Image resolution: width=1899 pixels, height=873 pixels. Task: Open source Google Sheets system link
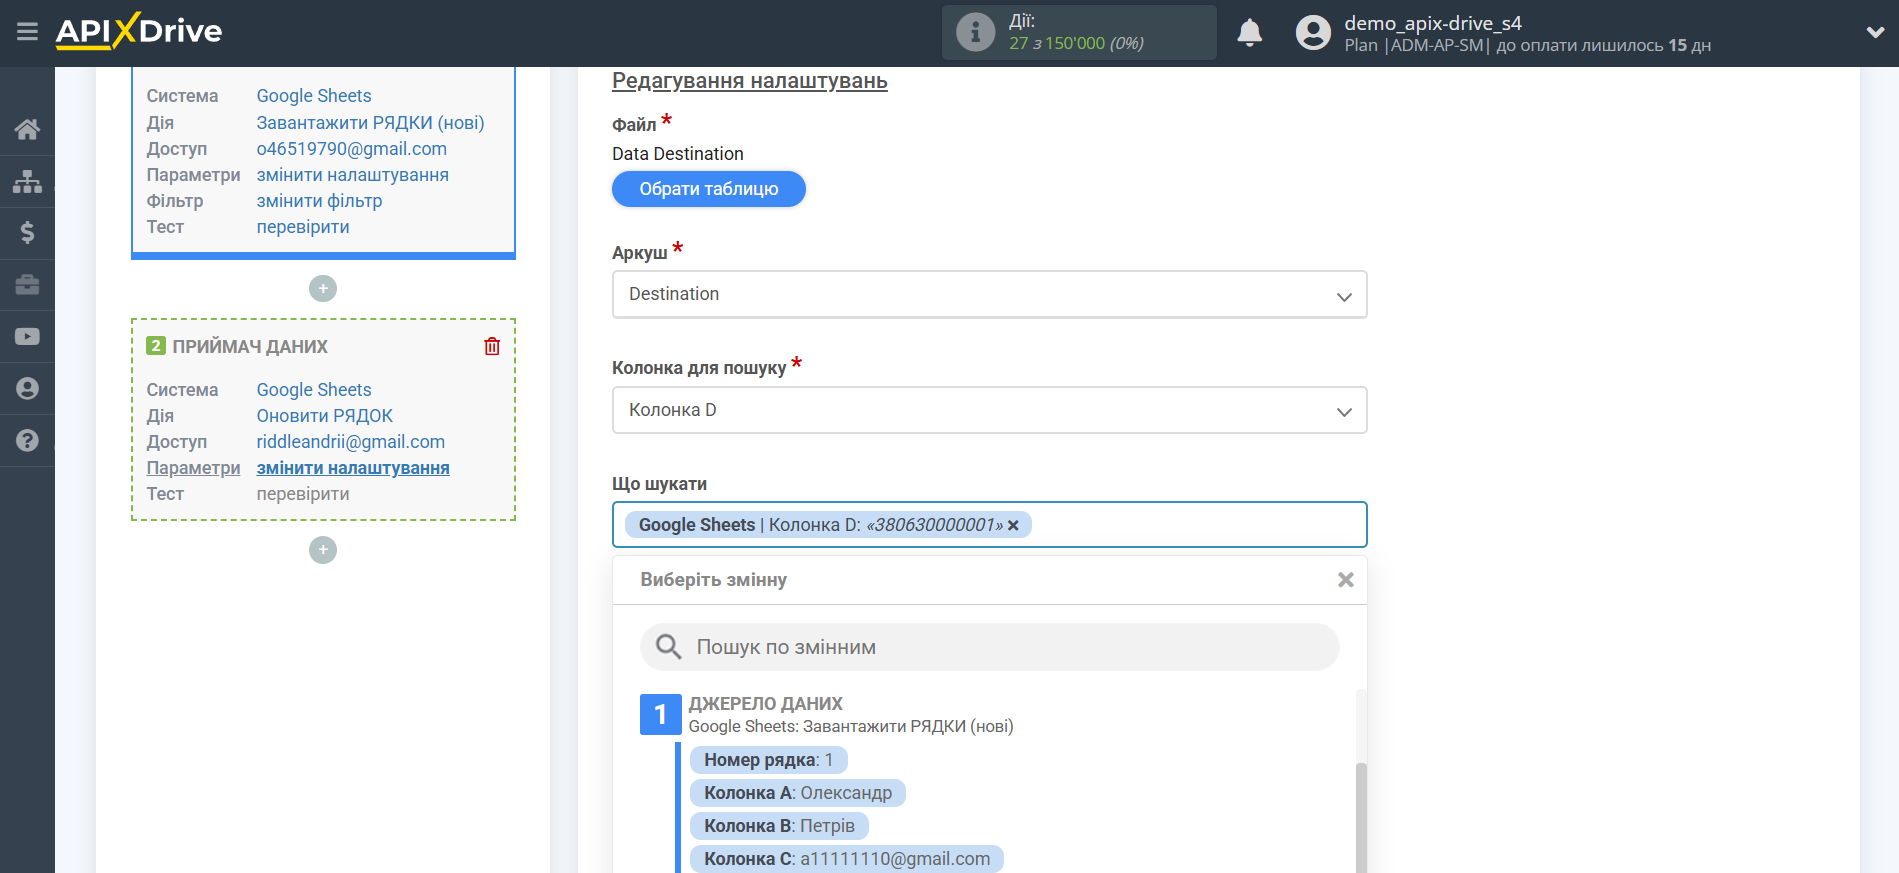coord(314,96)
